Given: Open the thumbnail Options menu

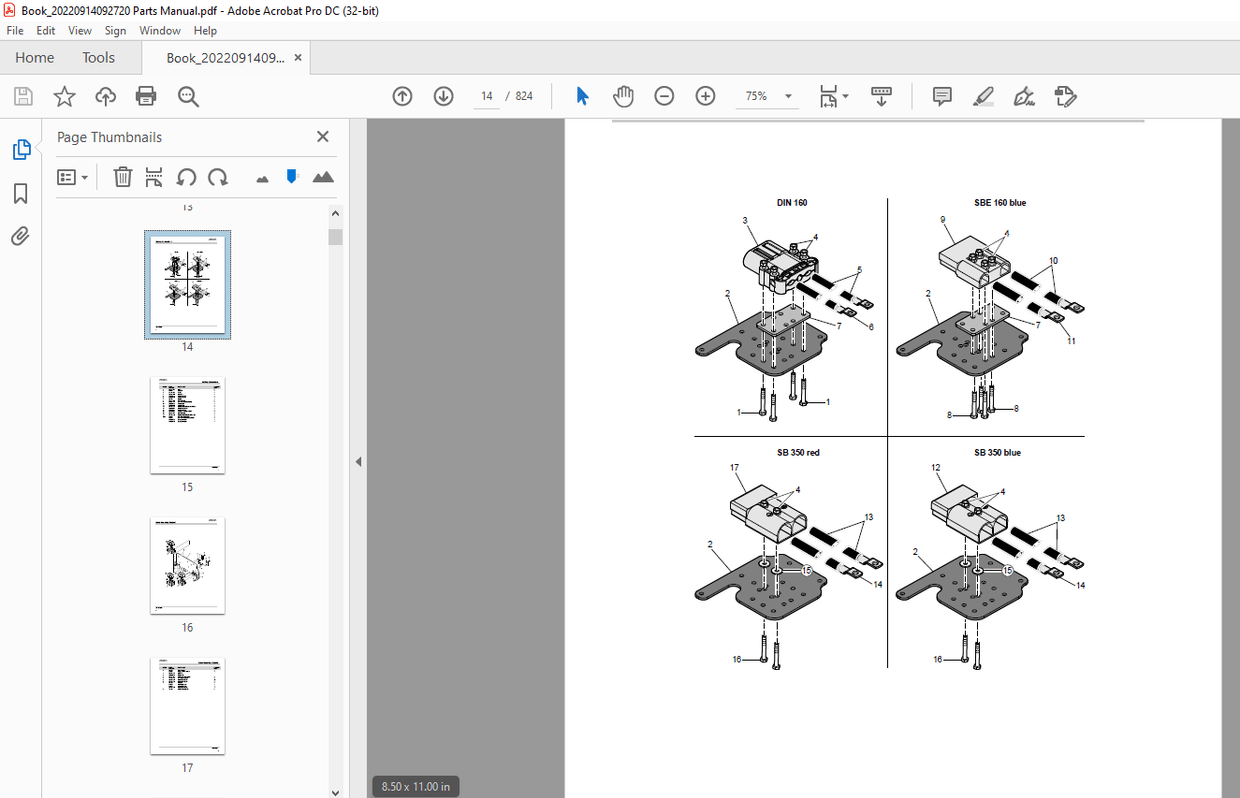Looking at the screenshot, I should pos(72,177).
